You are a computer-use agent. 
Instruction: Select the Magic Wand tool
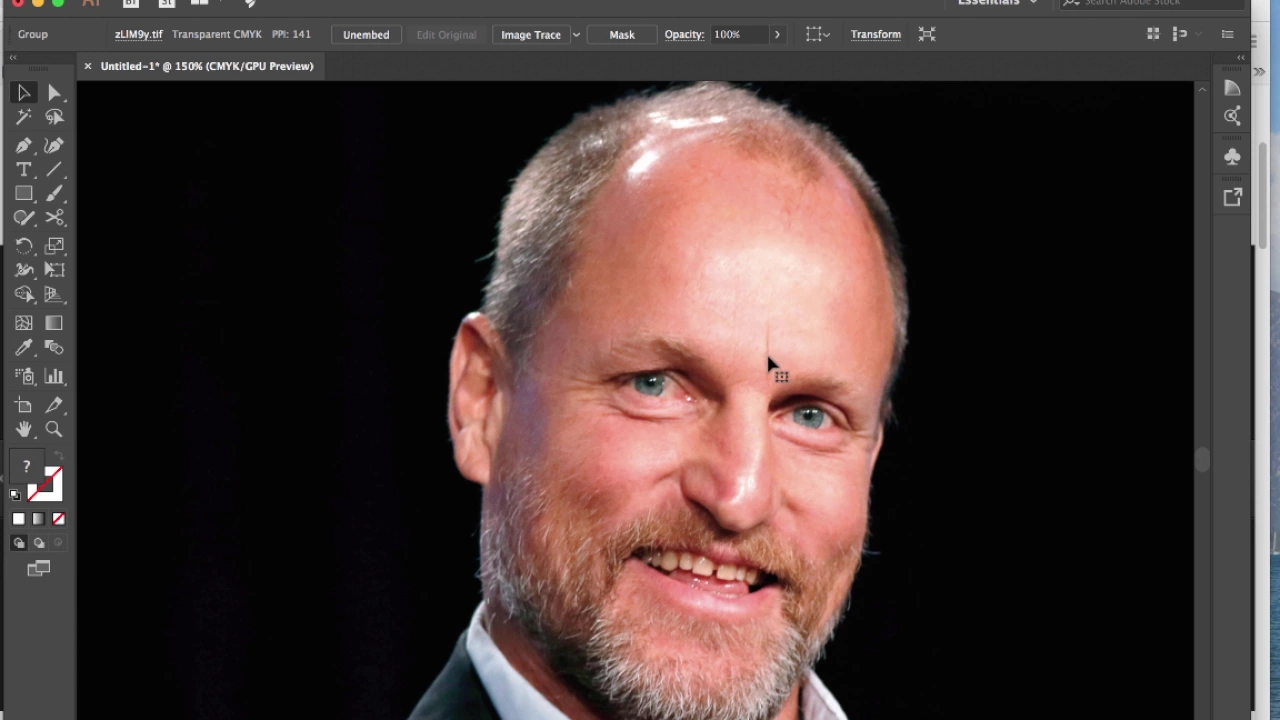[x=24, y=117]
